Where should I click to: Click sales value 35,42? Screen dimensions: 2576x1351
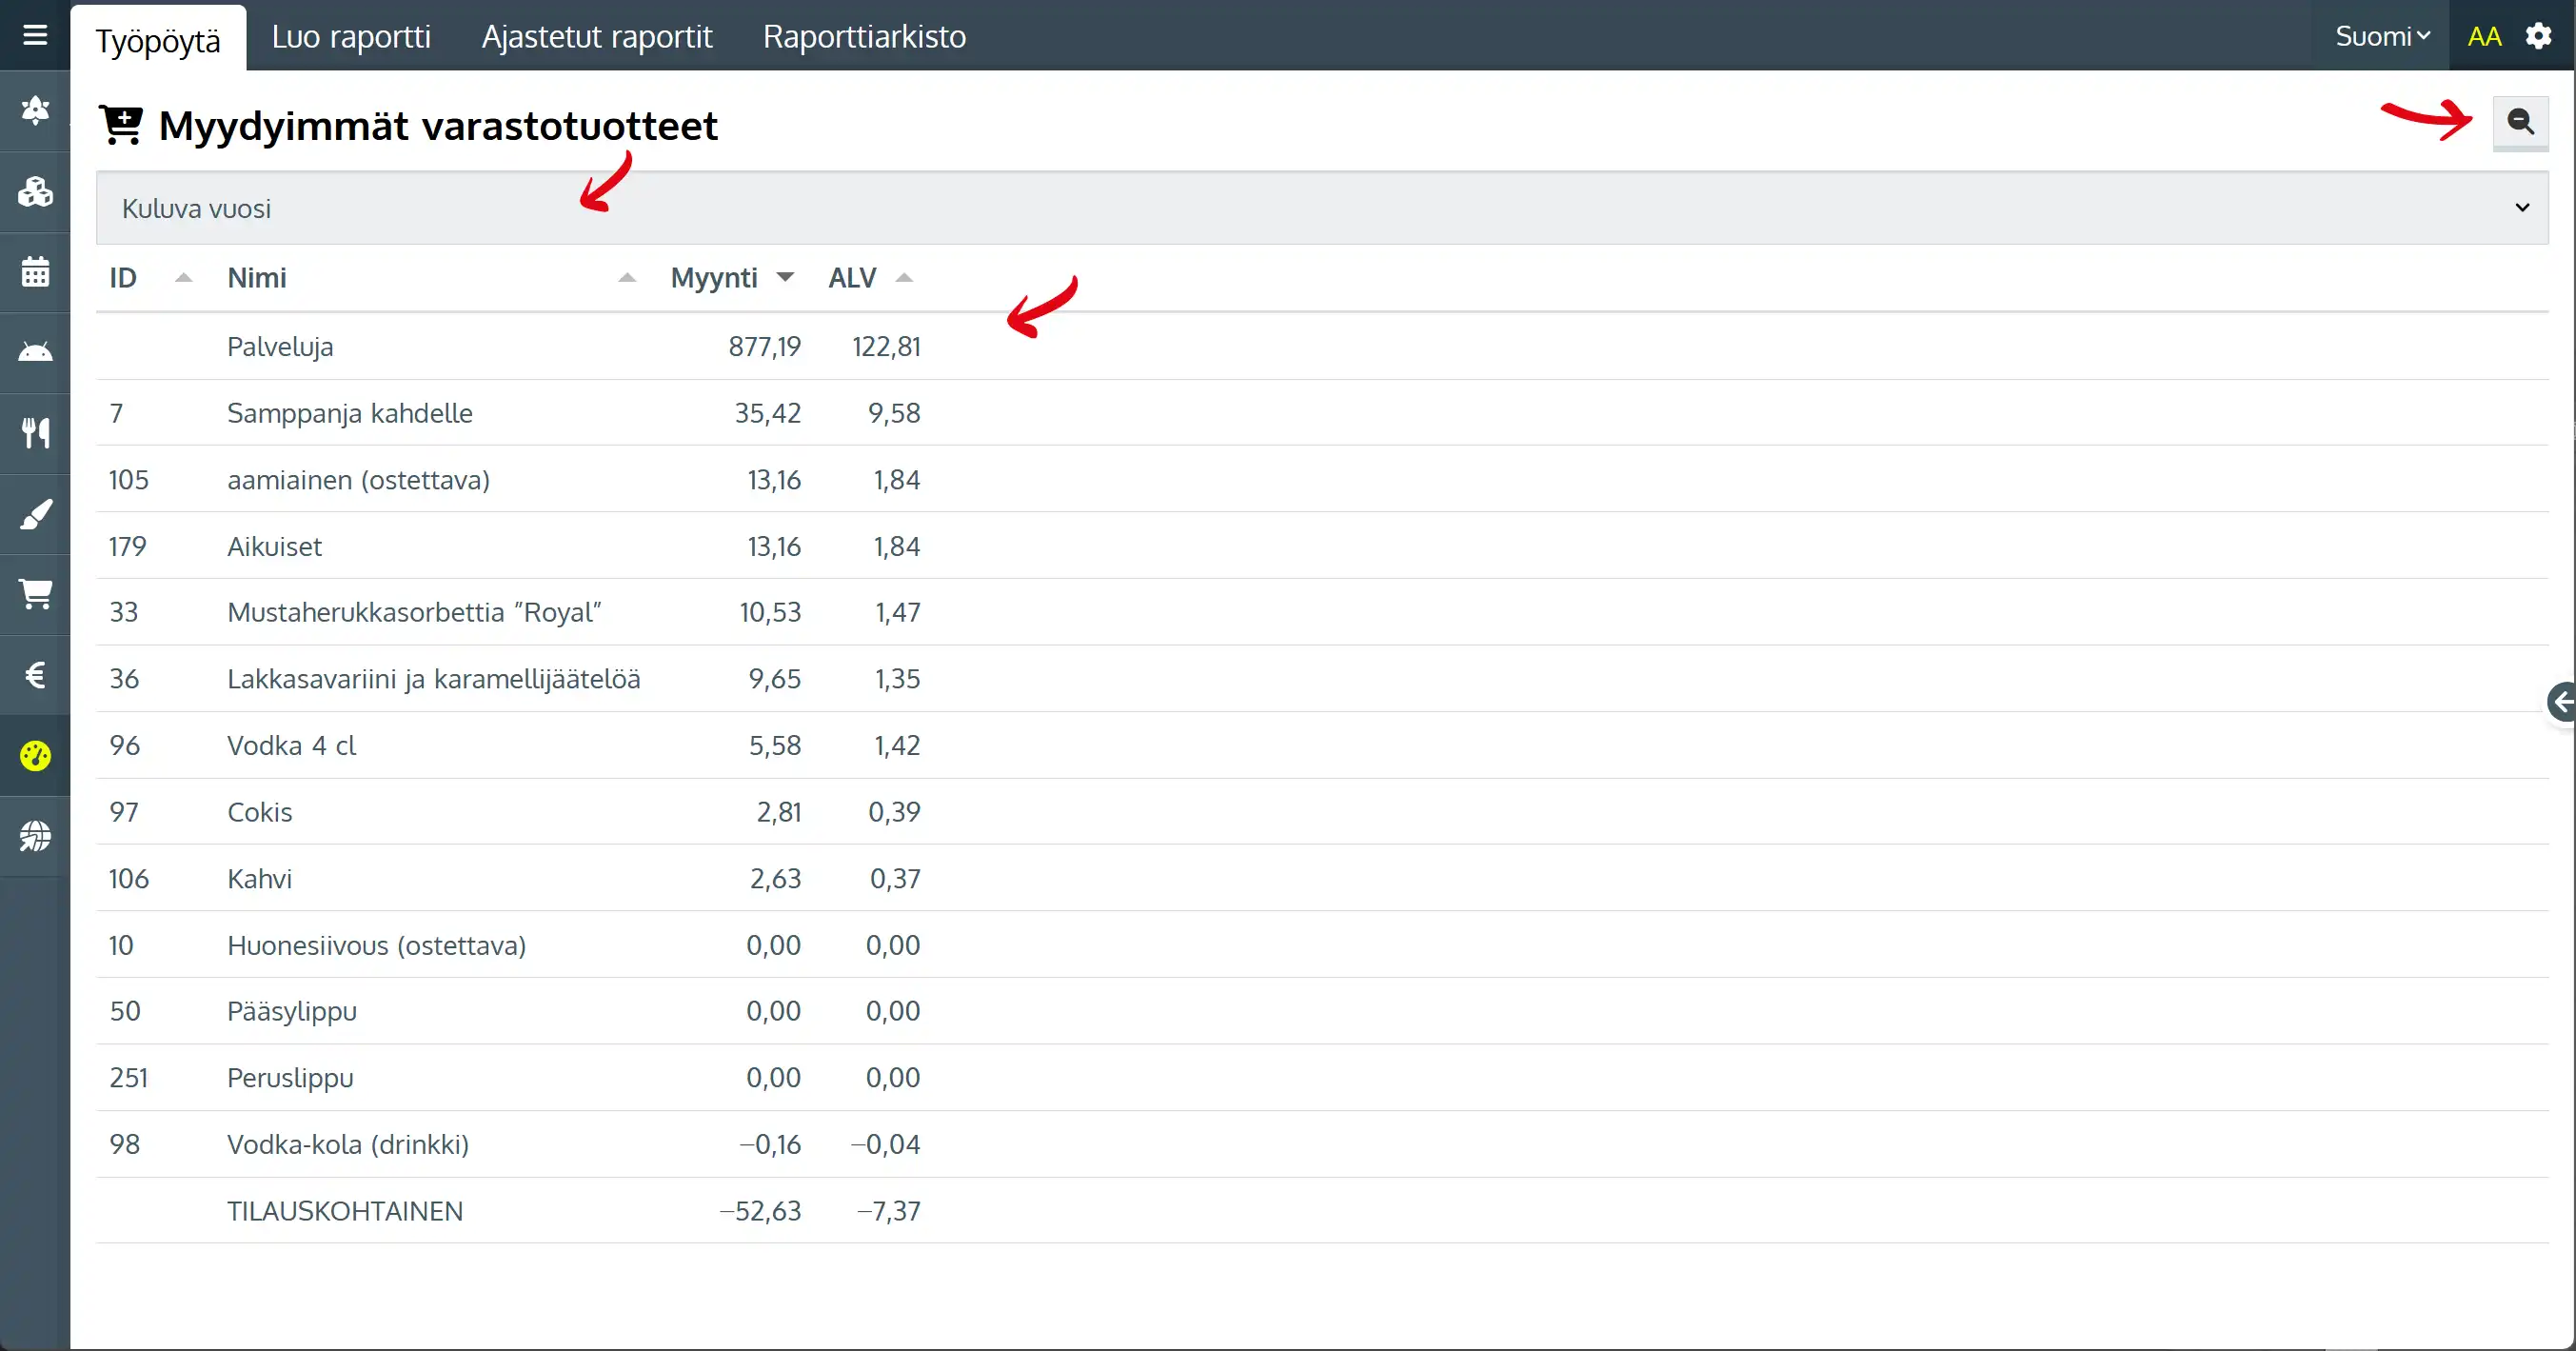click(767, 413)
